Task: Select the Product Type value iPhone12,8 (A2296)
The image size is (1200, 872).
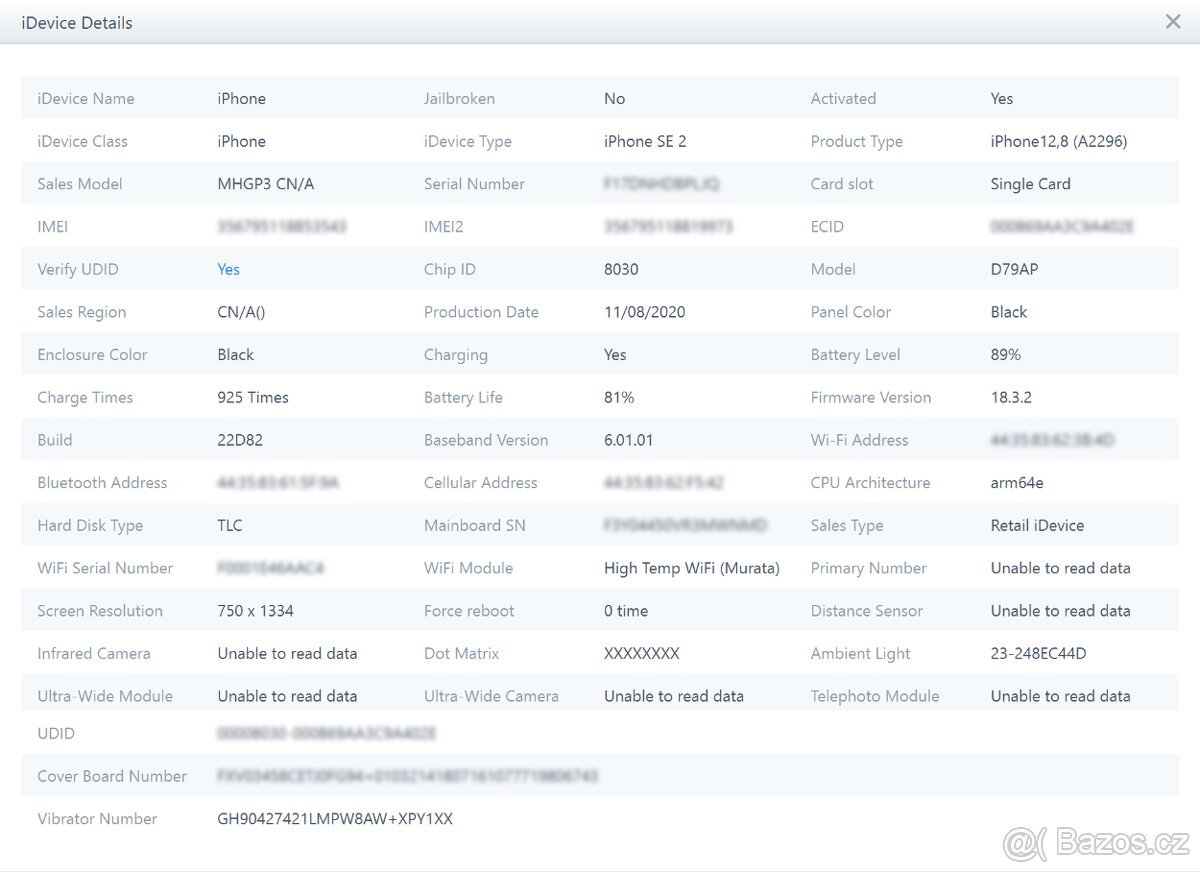Action: click(1058, 141)
